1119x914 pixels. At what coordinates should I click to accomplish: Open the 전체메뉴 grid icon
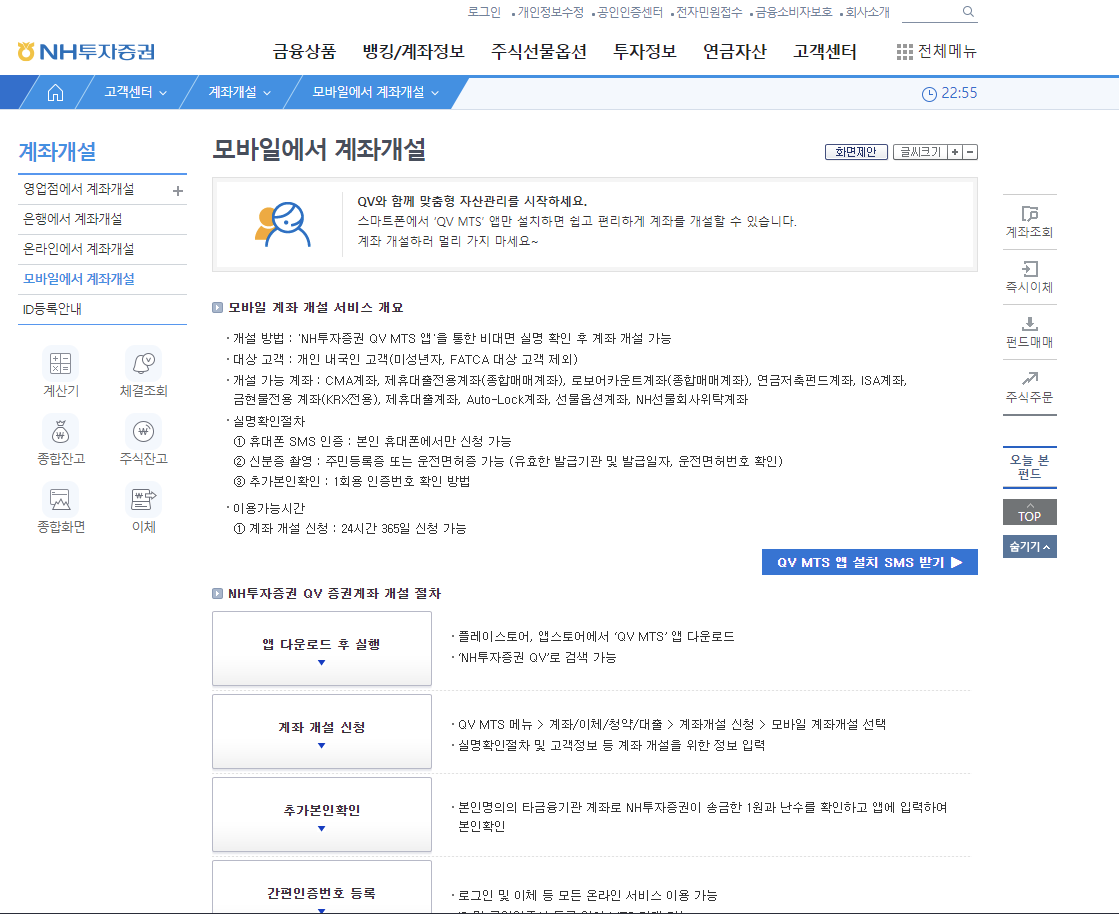[904, 51]
